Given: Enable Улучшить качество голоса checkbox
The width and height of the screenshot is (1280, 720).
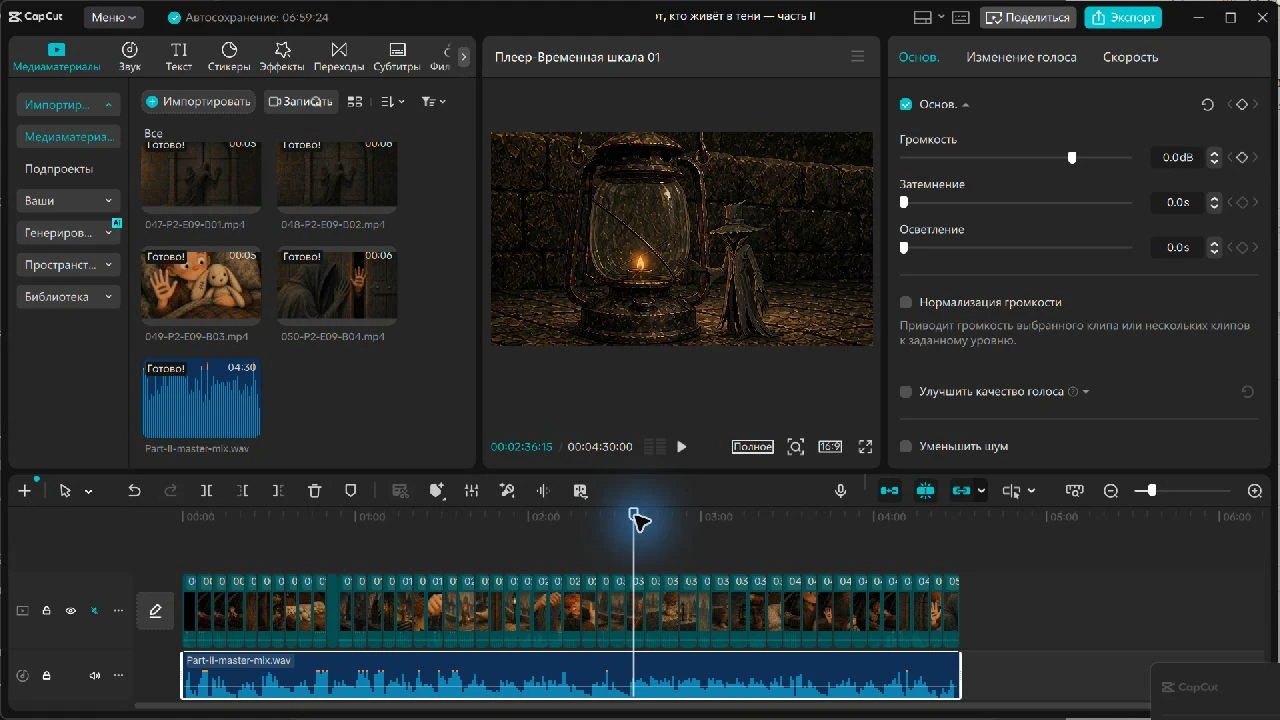Looking at the screenshot, I should (906, 392).
